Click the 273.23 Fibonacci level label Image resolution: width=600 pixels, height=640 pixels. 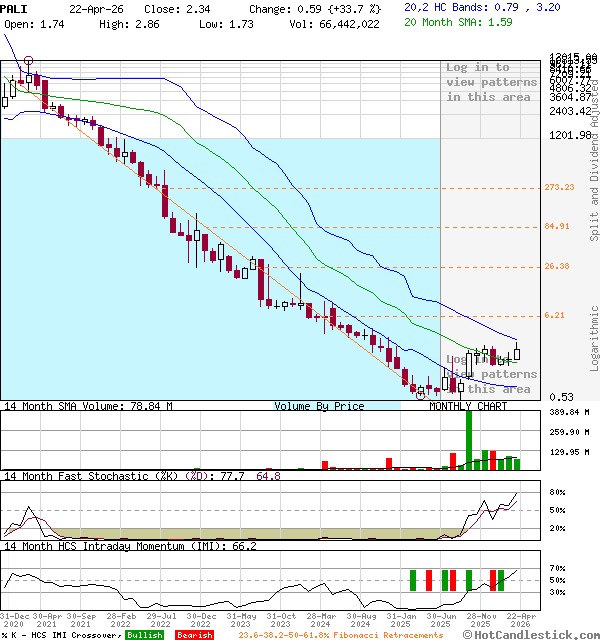point(558,187)
